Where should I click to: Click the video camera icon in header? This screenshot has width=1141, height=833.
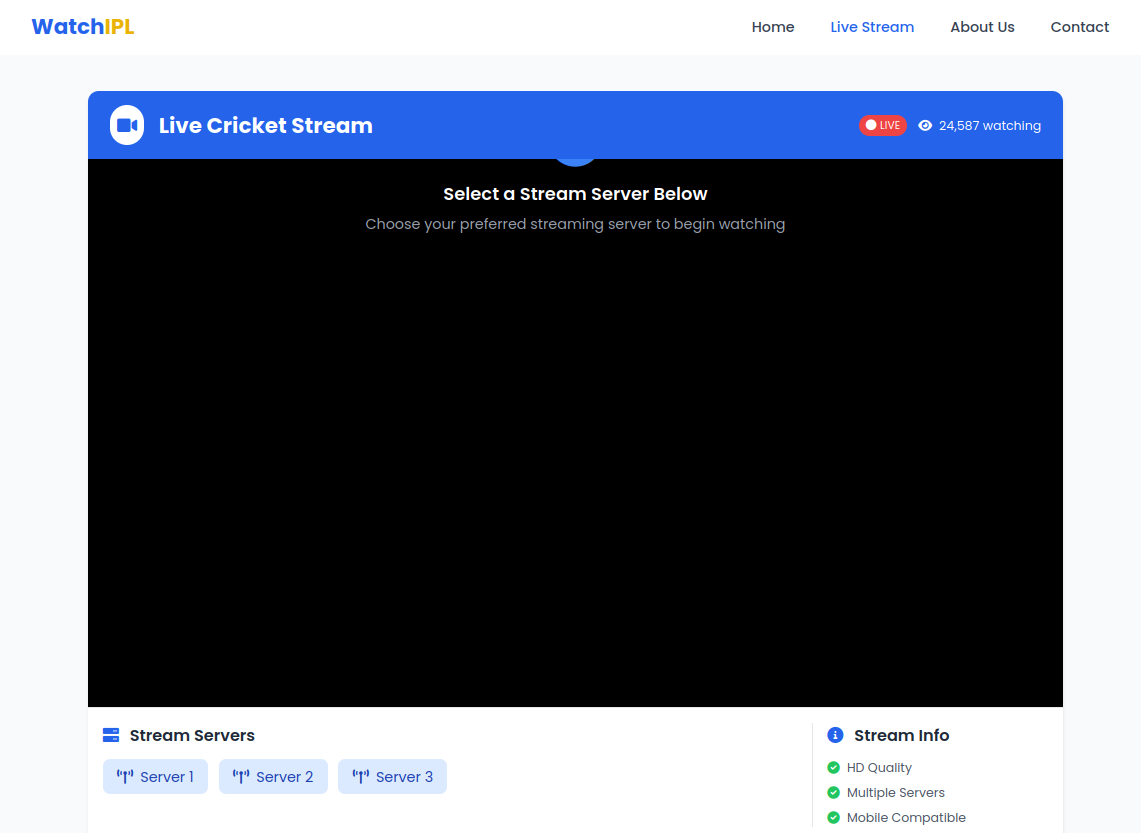coord(127,125)
